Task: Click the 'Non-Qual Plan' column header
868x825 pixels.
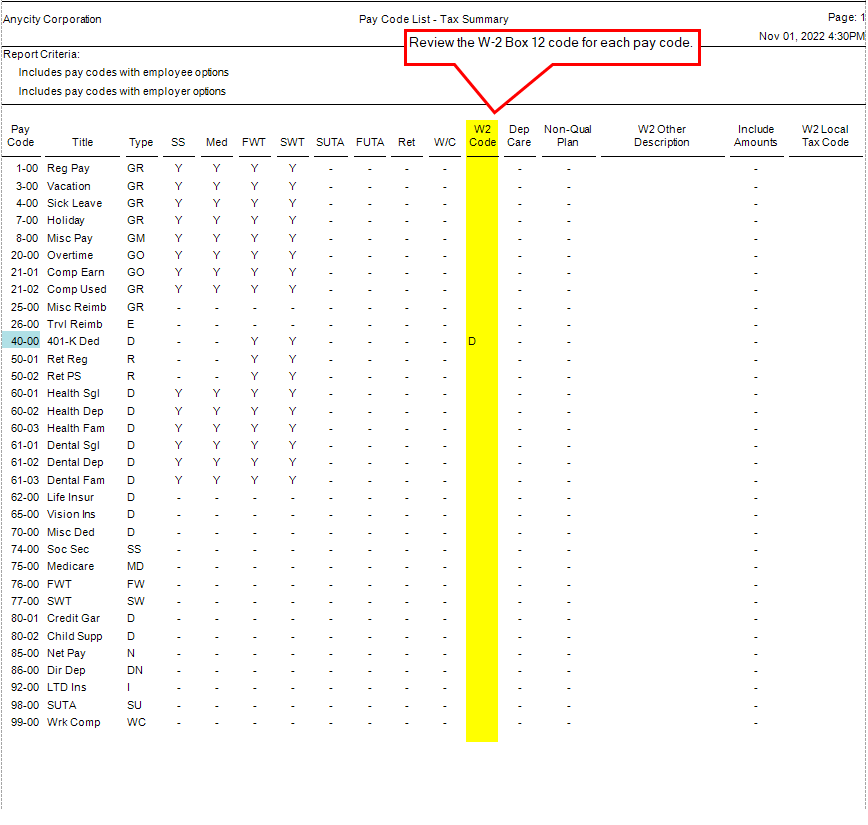Action: pos(567,136)
